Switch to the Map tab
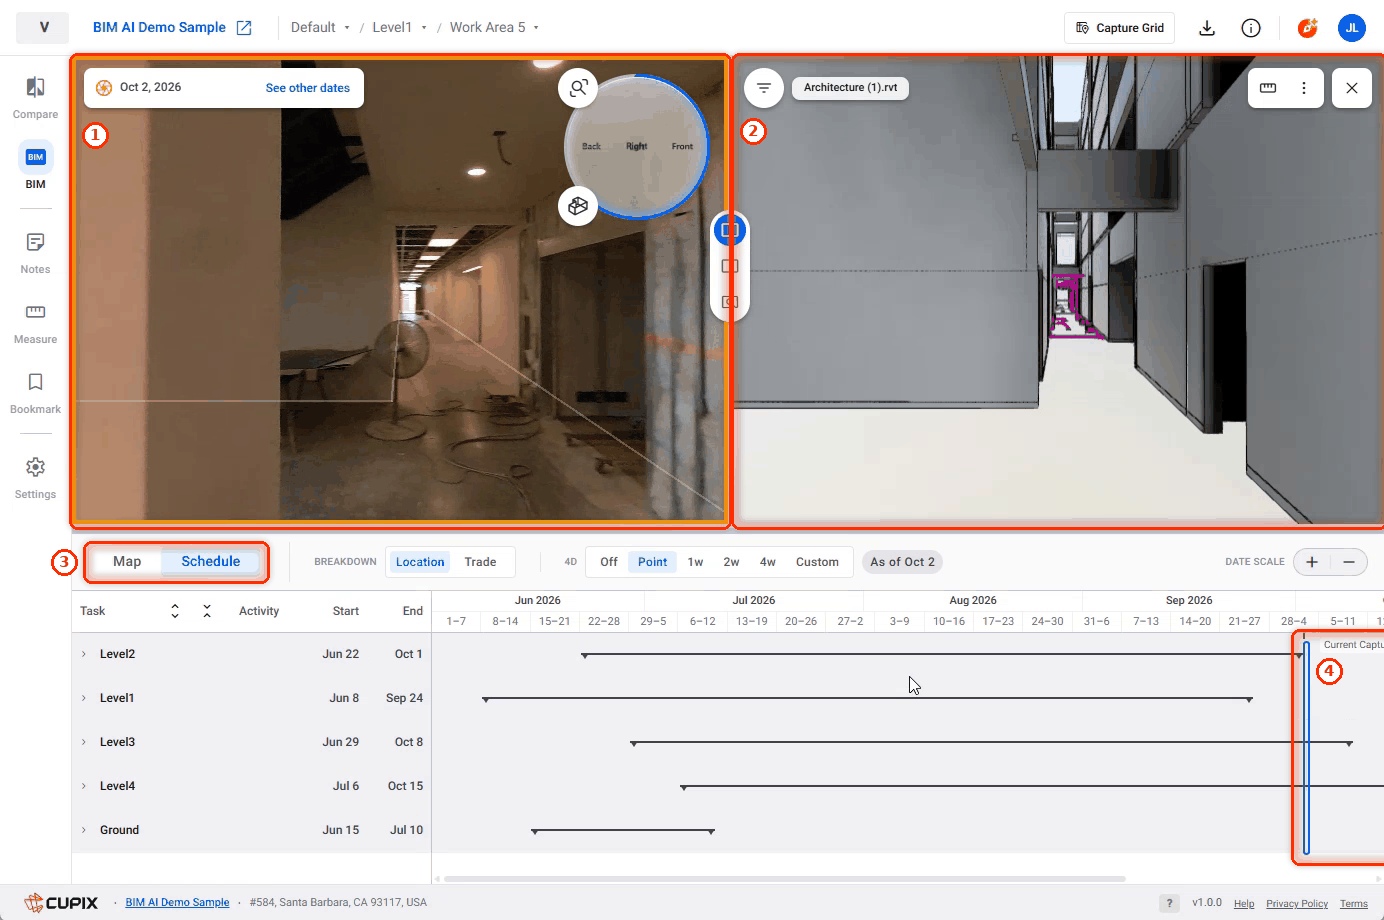Viewport: 1384px width, 920px height. click(x=127, y=562)
